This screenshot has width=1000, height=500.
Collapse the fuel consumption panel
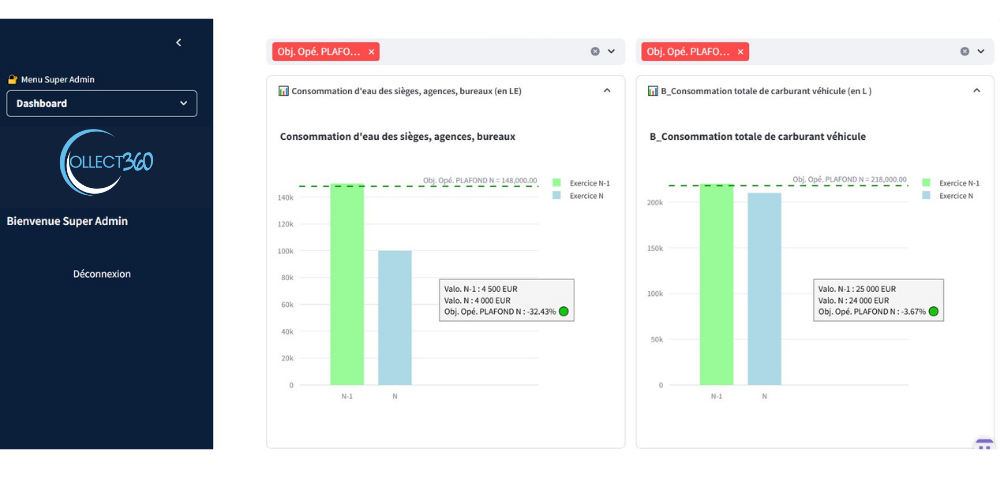point(977,91)
